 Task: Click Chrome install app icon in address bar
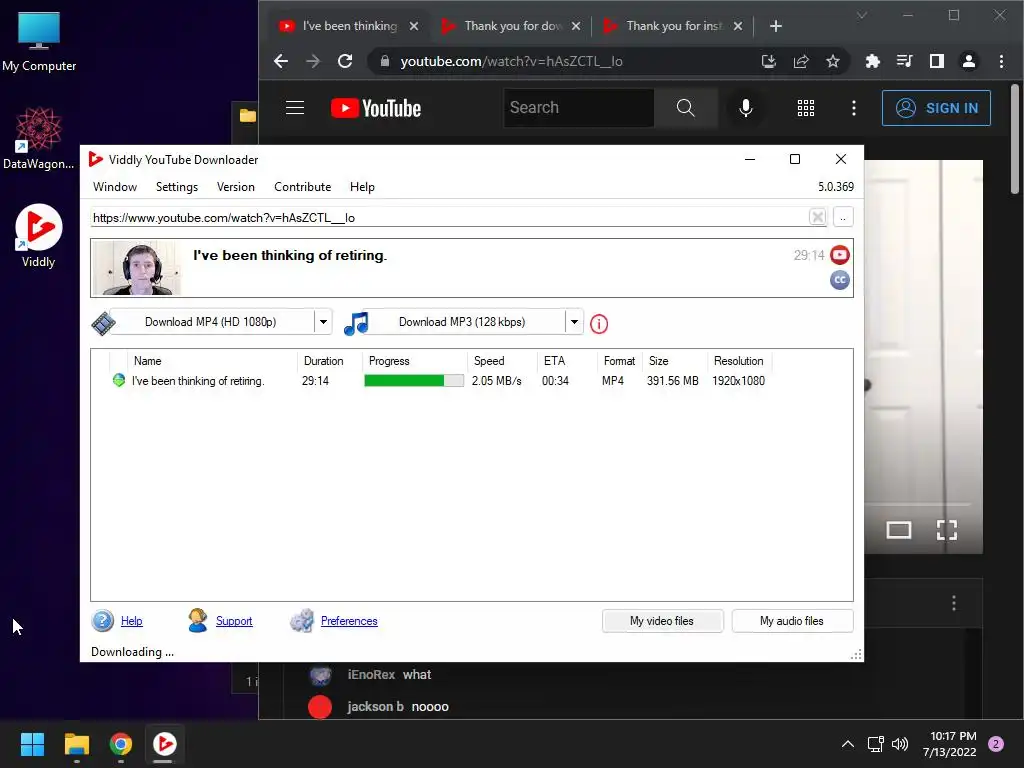769,61
